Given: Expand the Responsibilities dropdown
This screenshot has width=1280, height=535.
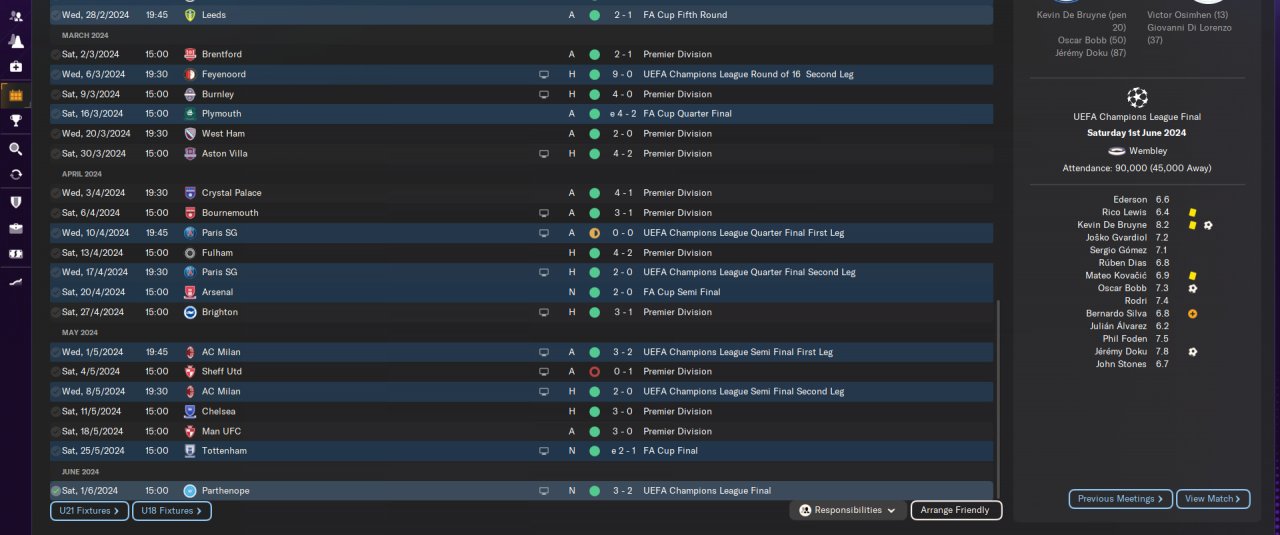Looking at the screenshot, I should coord(847,510).
